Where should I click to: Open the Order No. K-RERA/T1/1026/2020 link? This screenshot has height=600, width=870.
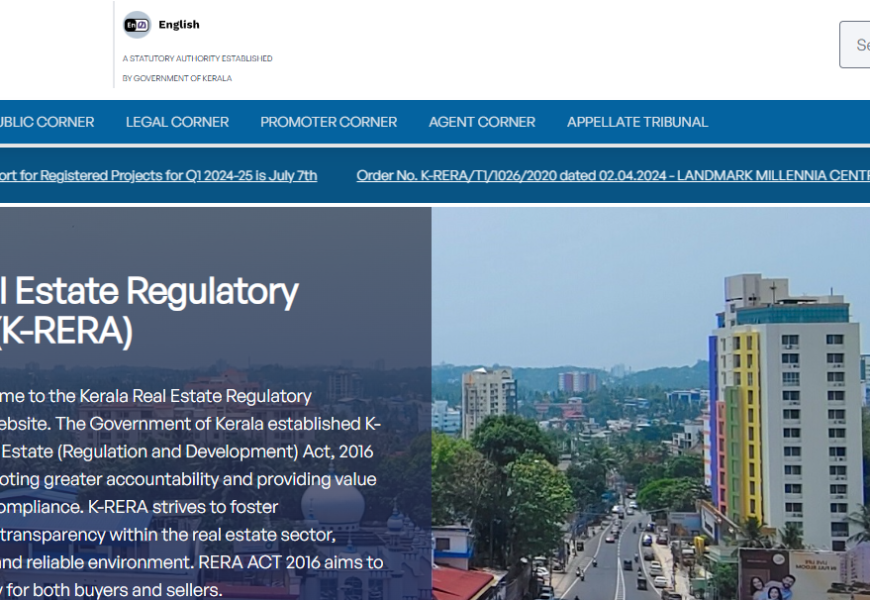pyautogui.click(x=612, y=176)
